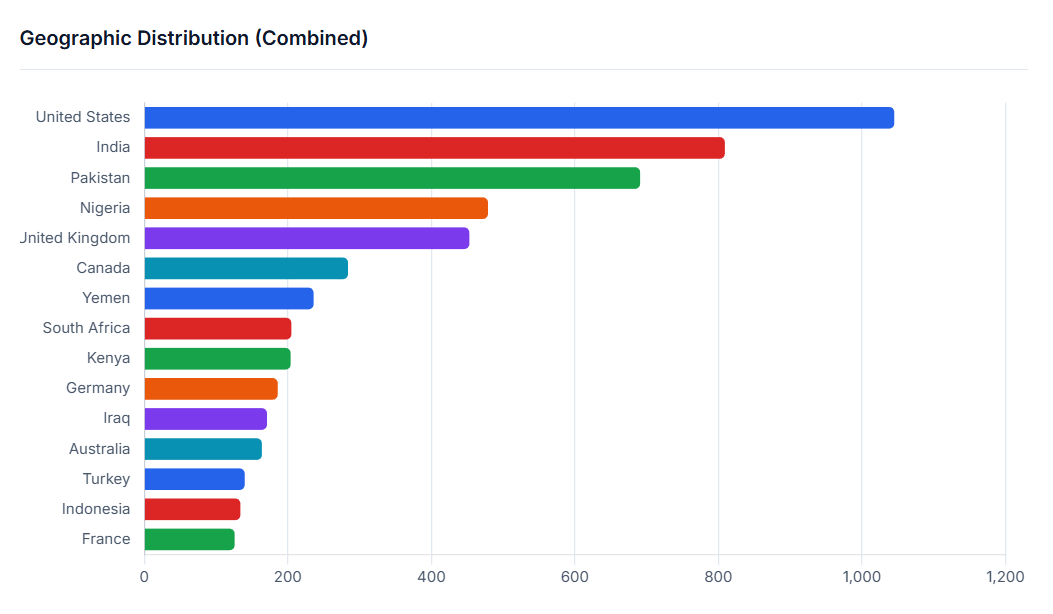1053x614 pixels.
Task: Click the purple Iraq bar
Action: pos(205,418)
